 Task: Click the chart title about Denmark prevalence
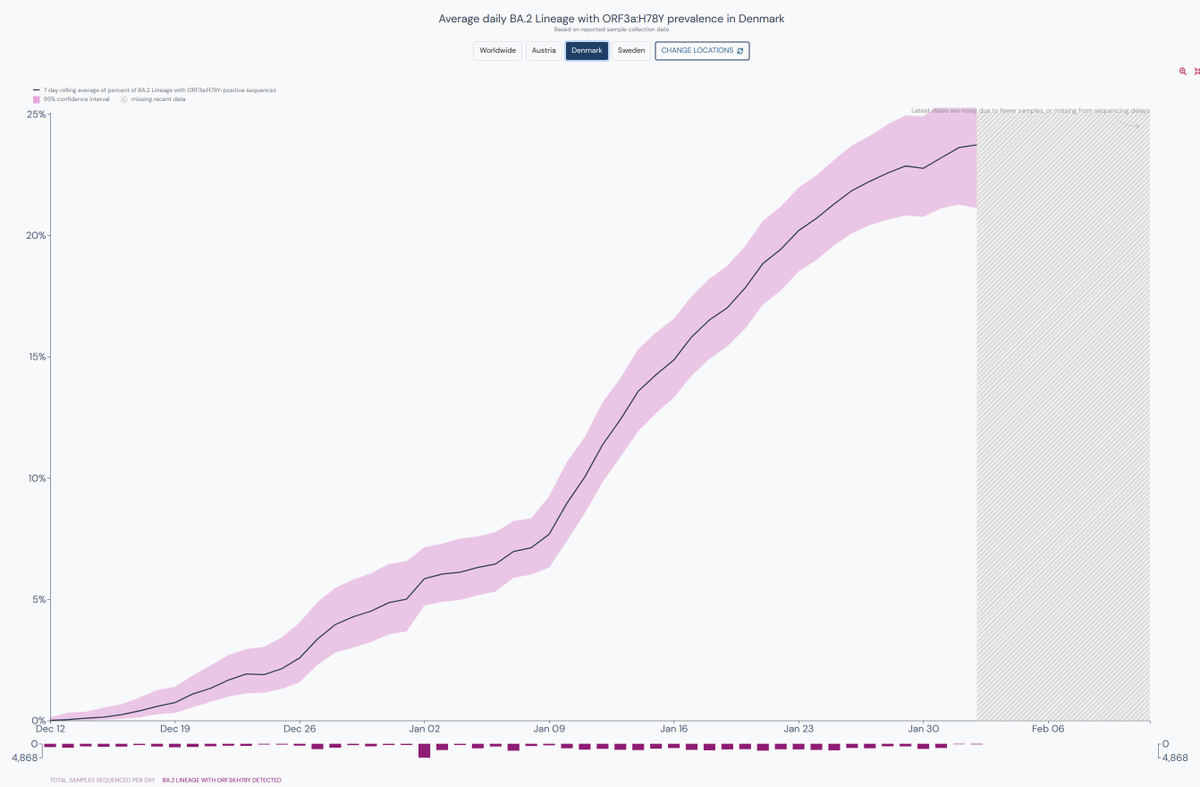pos(611,19)
